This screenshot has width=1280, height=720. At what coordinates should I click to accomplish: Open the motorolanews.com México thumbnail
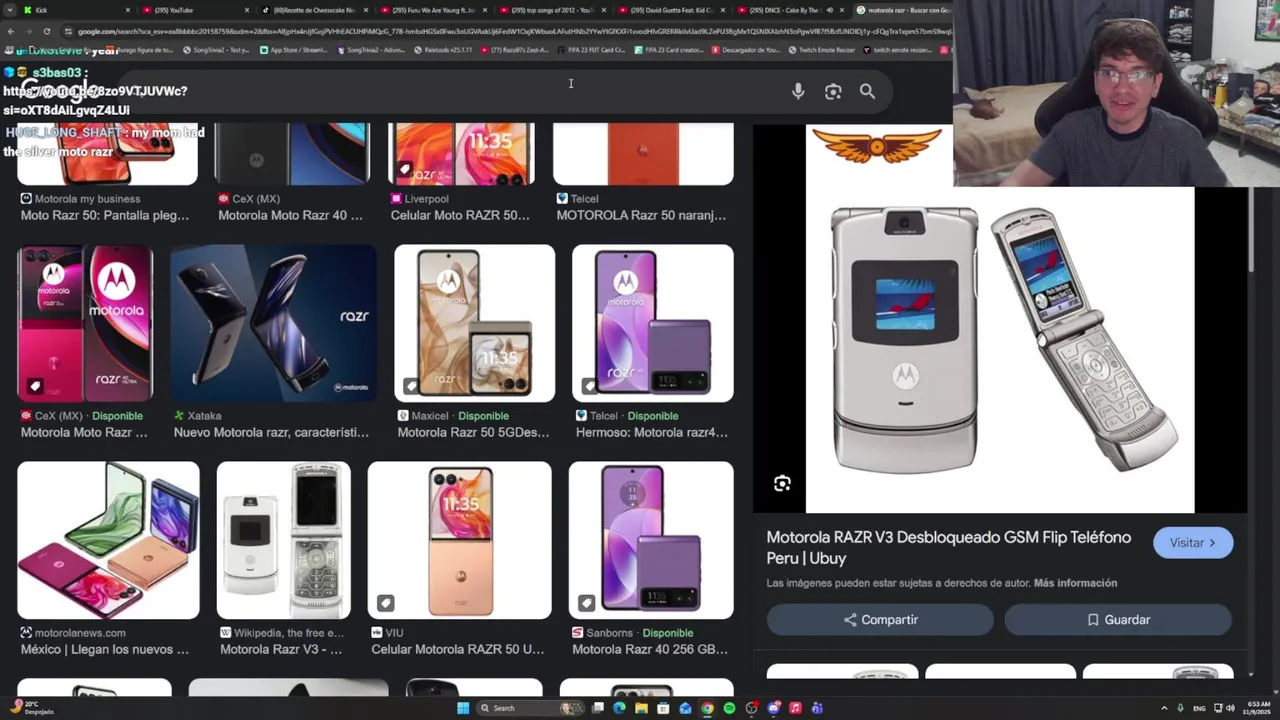[108, 540]
